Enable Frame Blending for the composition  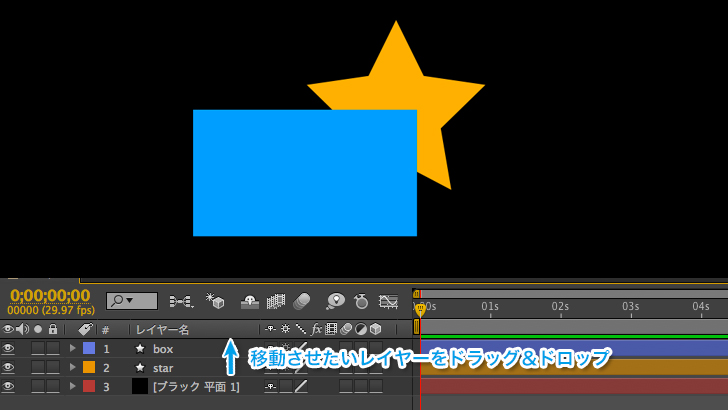pyautogui.click(x=276, y=300)
